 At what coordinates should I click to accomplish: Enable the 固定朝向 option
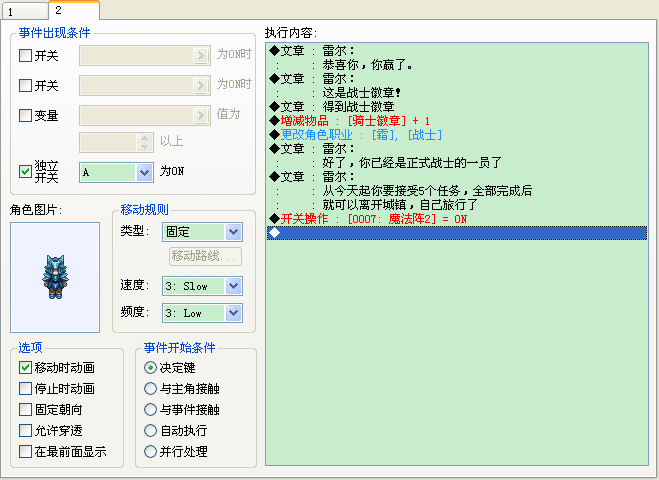[25, 409]
